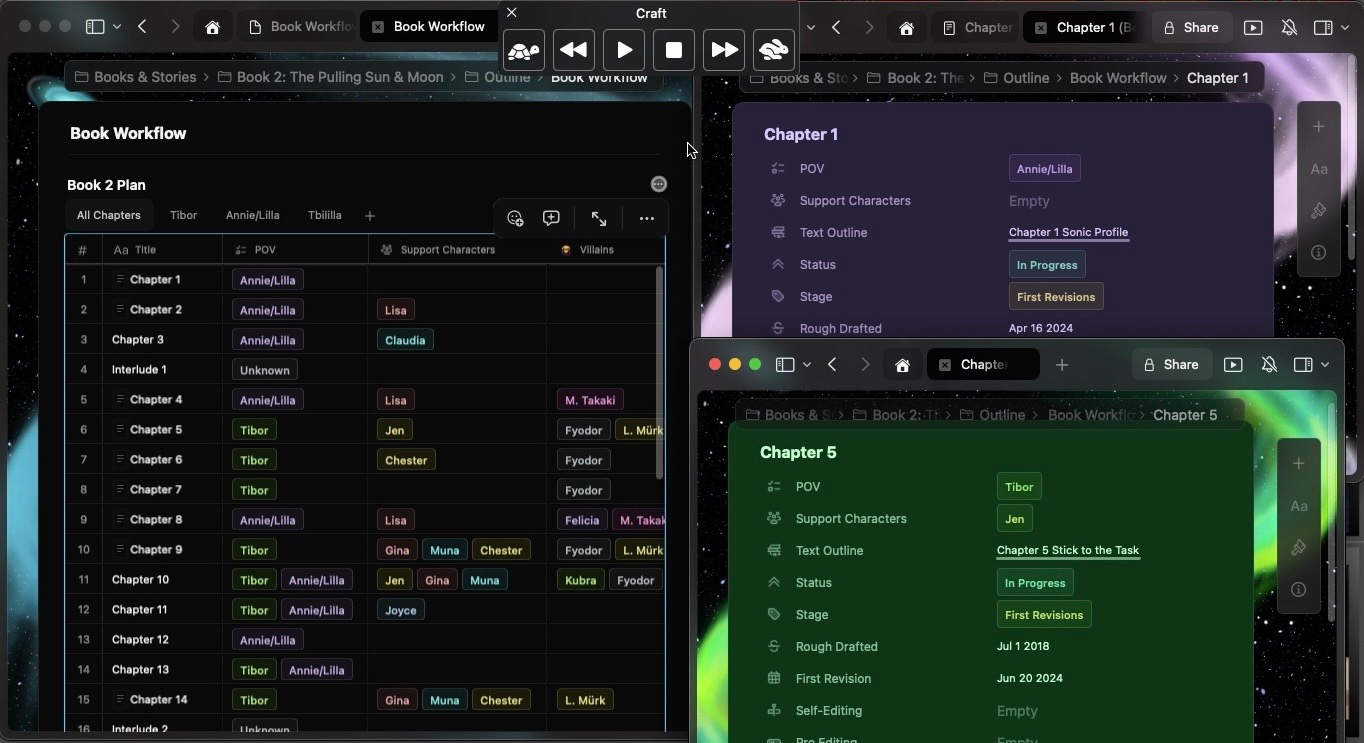Add a comment to the table block

click(551, 218)
